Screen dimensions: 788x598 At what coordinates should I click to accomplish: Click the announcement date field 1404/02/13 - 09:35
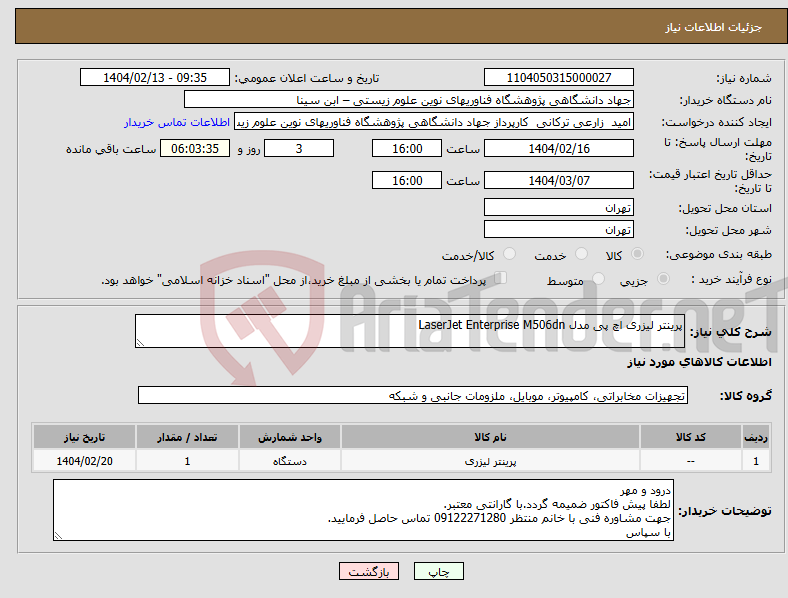(x=155, y=78)
